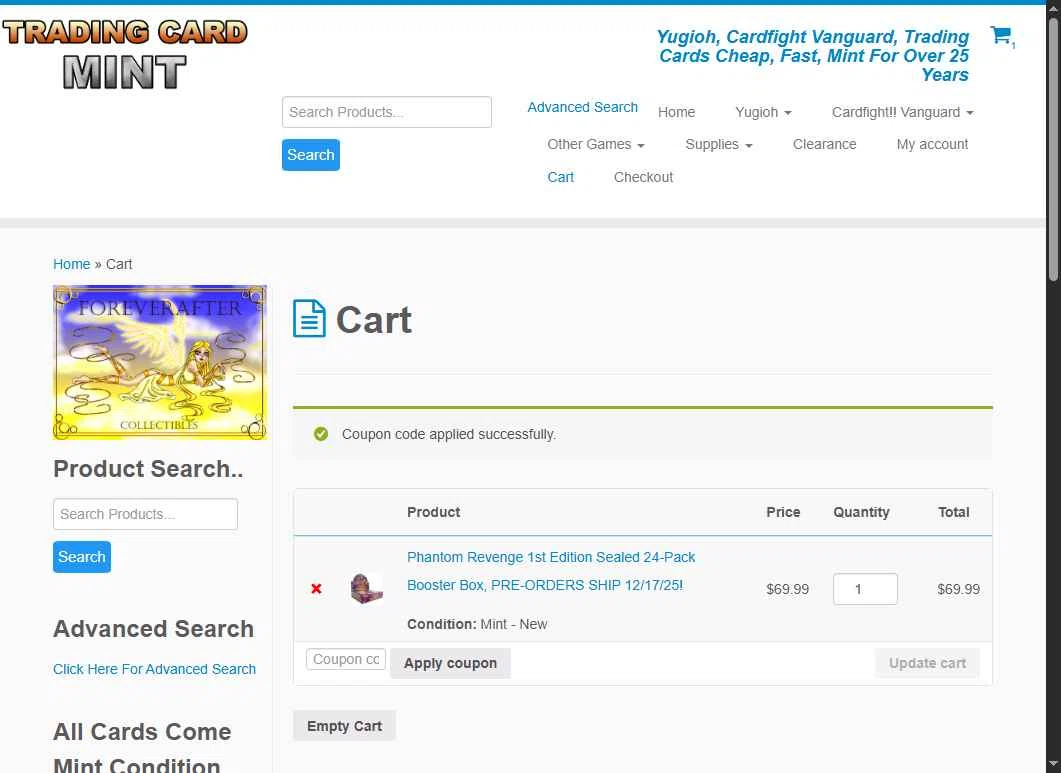Open Click Here For Advanced Search link
This screenshot has height=773, width=1061.
click(154, 669)
